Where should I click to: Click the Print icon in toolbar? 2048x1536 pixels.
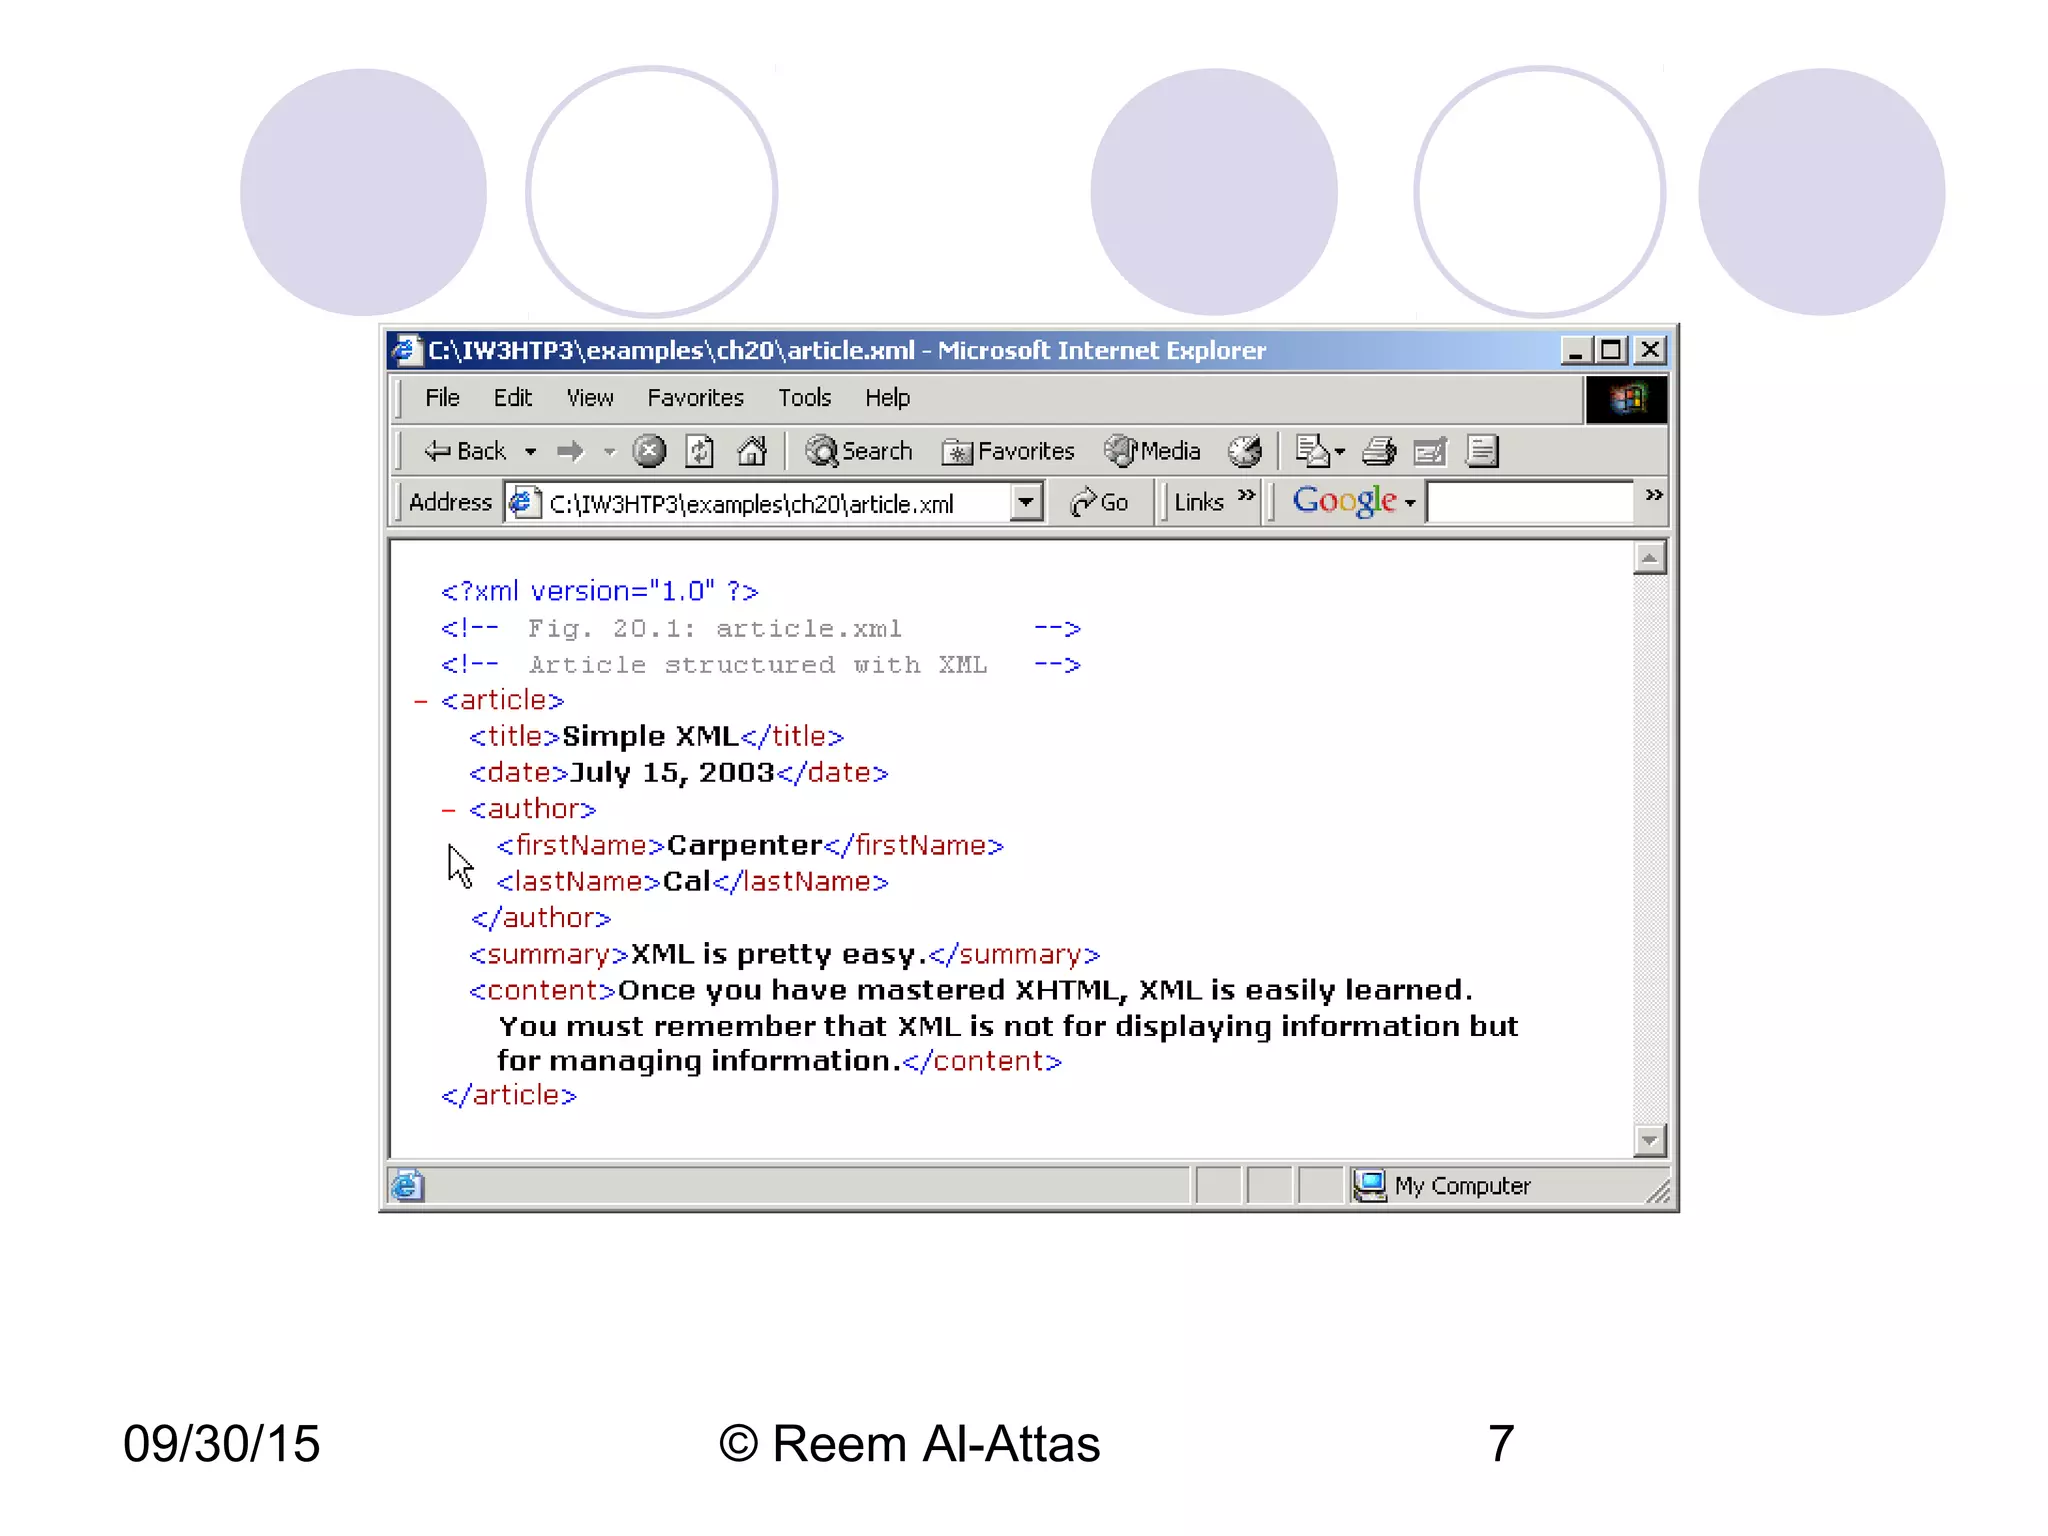click(x=1379, y=451)
